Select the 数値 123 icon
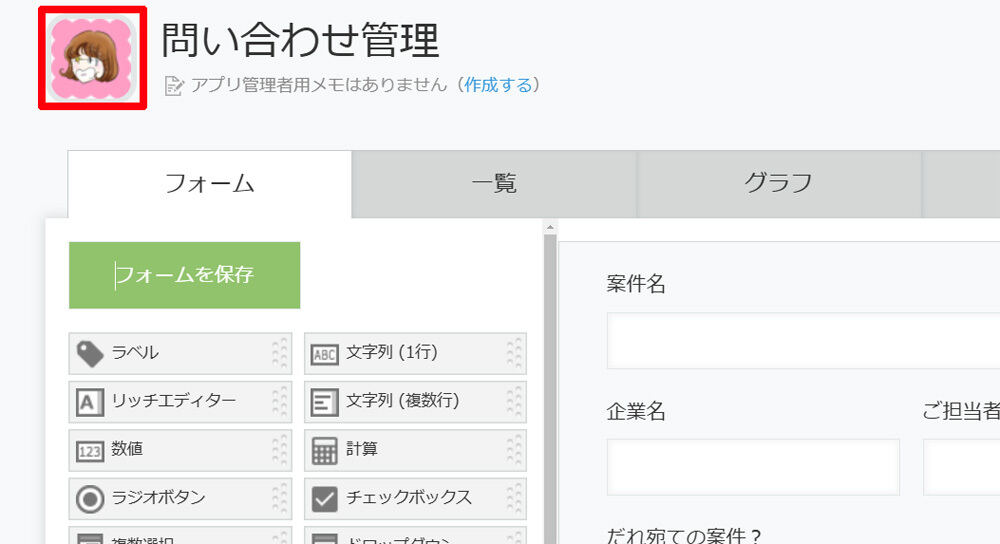This screenshot has height=544, width=1000. pyautogui.click(x=89, y=452)
